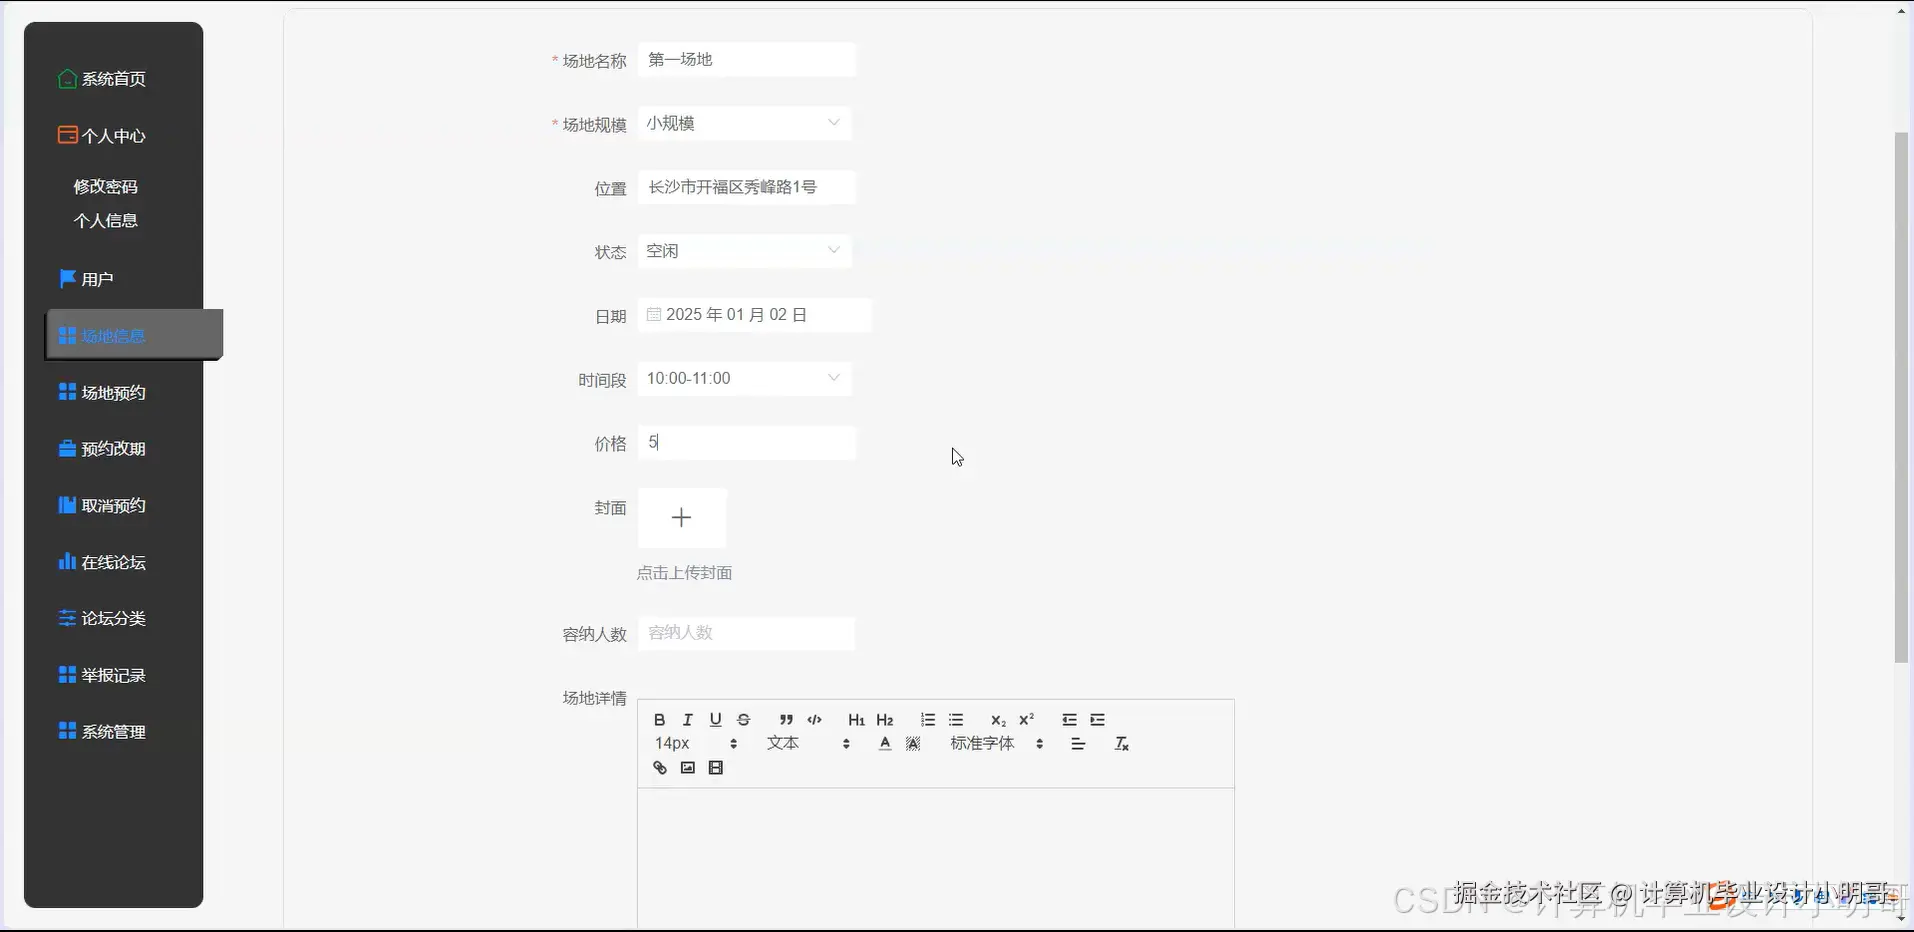Apply italic formatting in the editor
Screen dimensions: 1914x932
(687, 719)
